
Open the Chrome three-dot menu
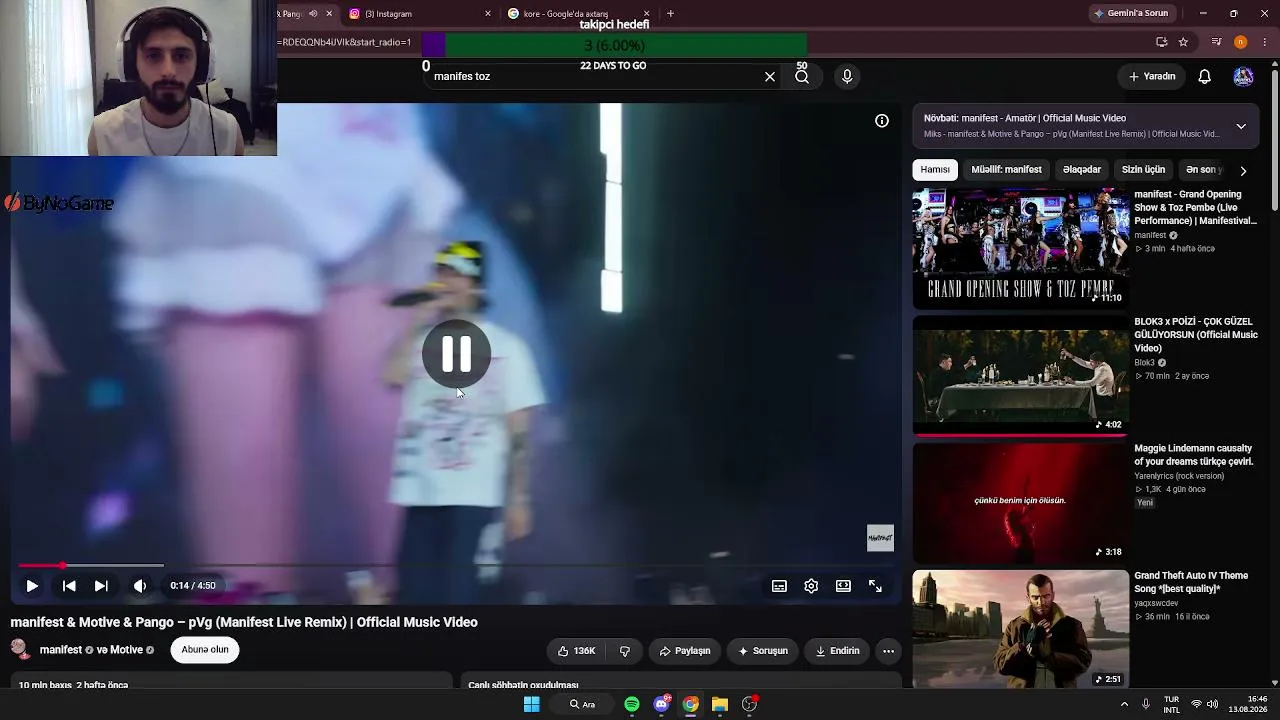1265,42
